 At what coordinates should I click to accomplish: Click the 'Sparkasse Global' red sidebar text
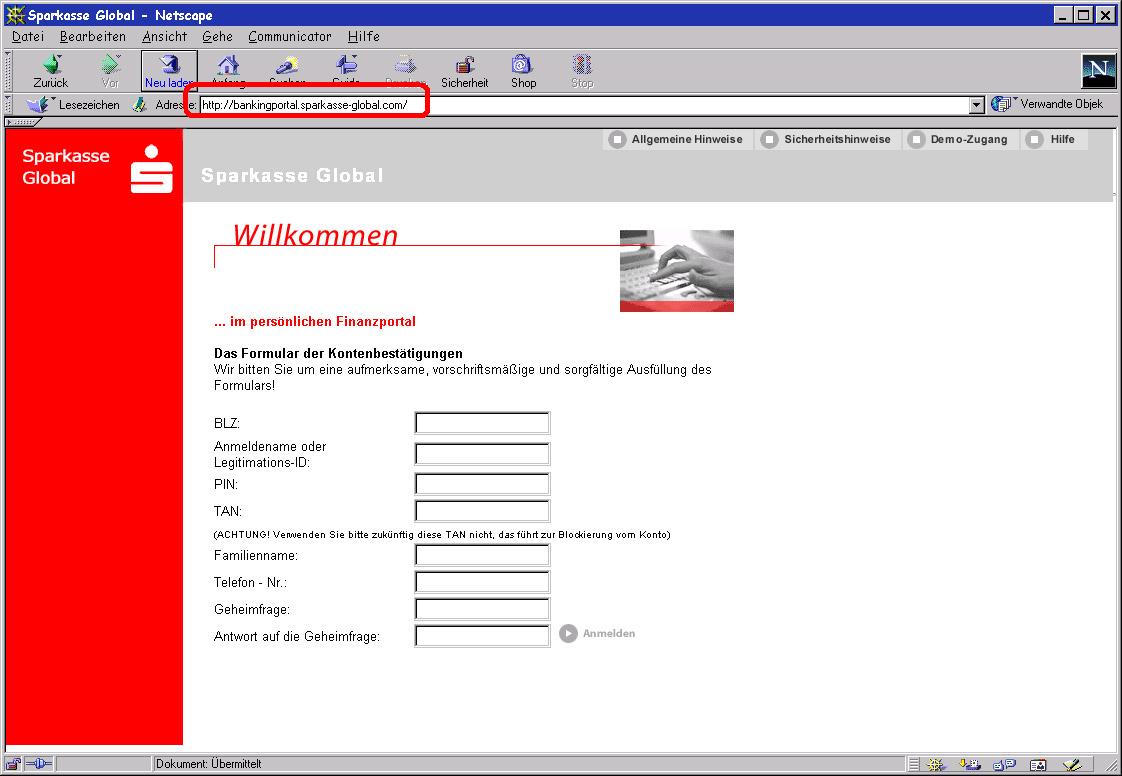pos(66,167)
